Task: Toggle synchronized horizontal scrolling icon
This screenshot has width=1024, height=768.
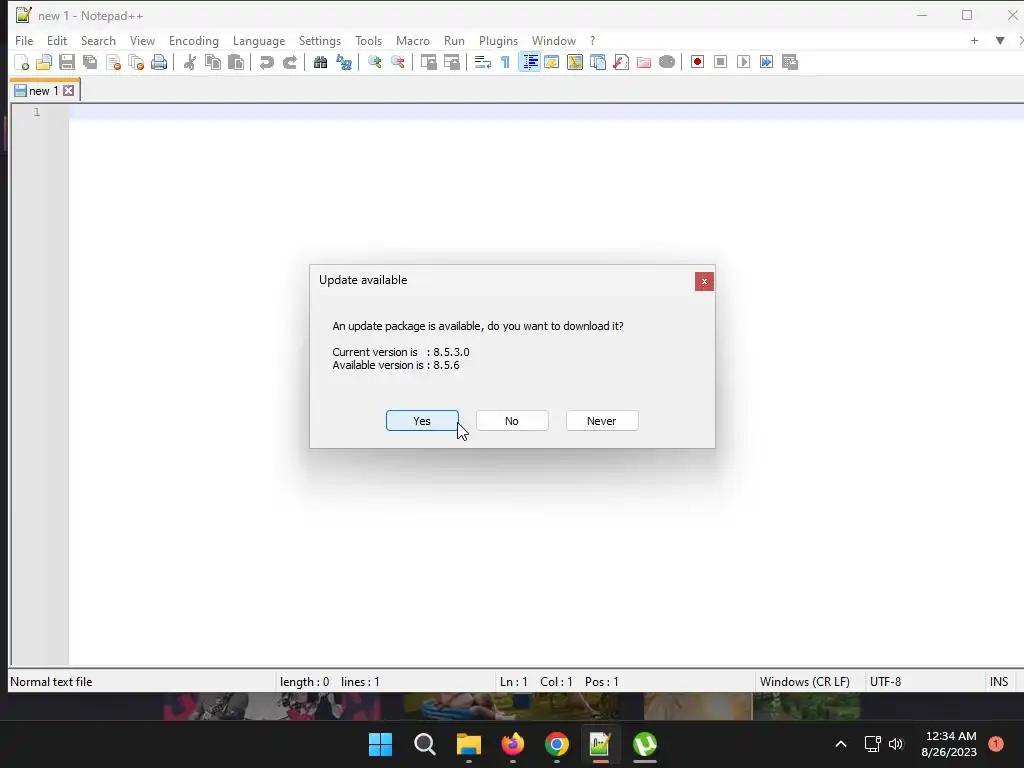Action: (451, 62)
